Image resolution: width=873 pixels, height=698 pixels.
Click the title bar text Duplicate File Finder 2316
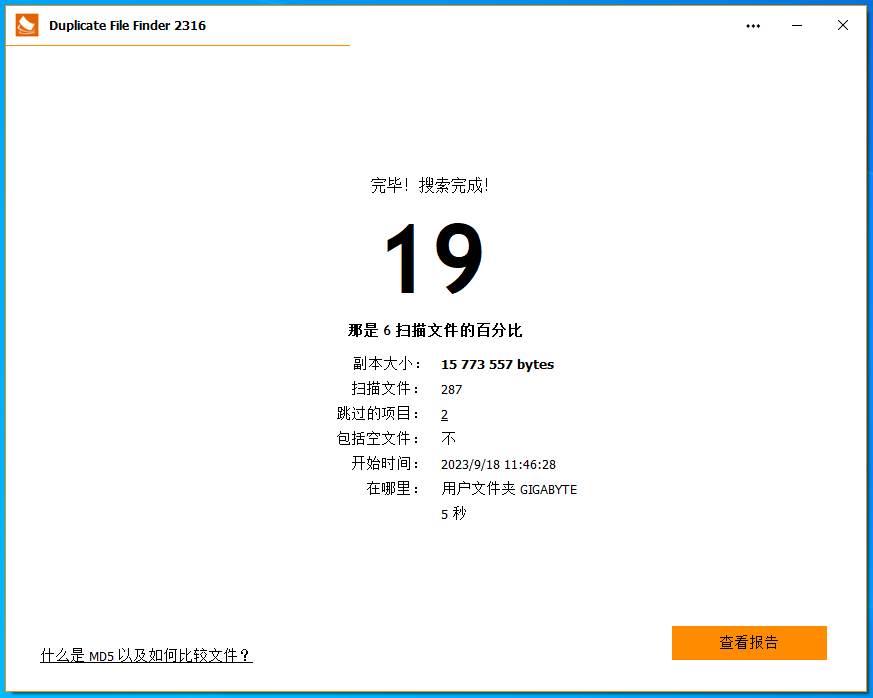(127, 26)
